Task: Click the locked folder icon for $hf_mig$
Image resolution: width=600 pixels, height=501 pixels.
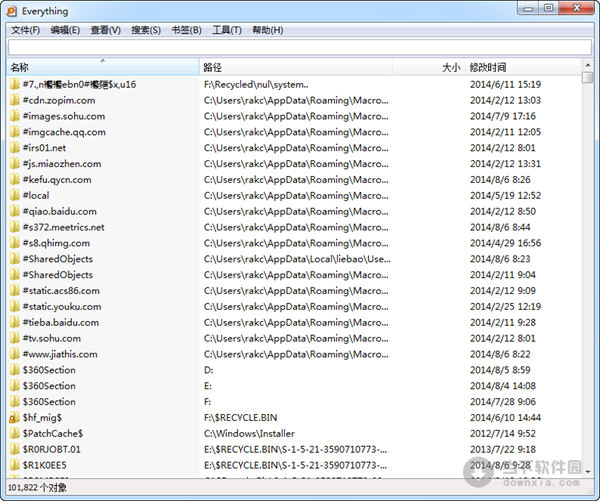Action: 14,417
